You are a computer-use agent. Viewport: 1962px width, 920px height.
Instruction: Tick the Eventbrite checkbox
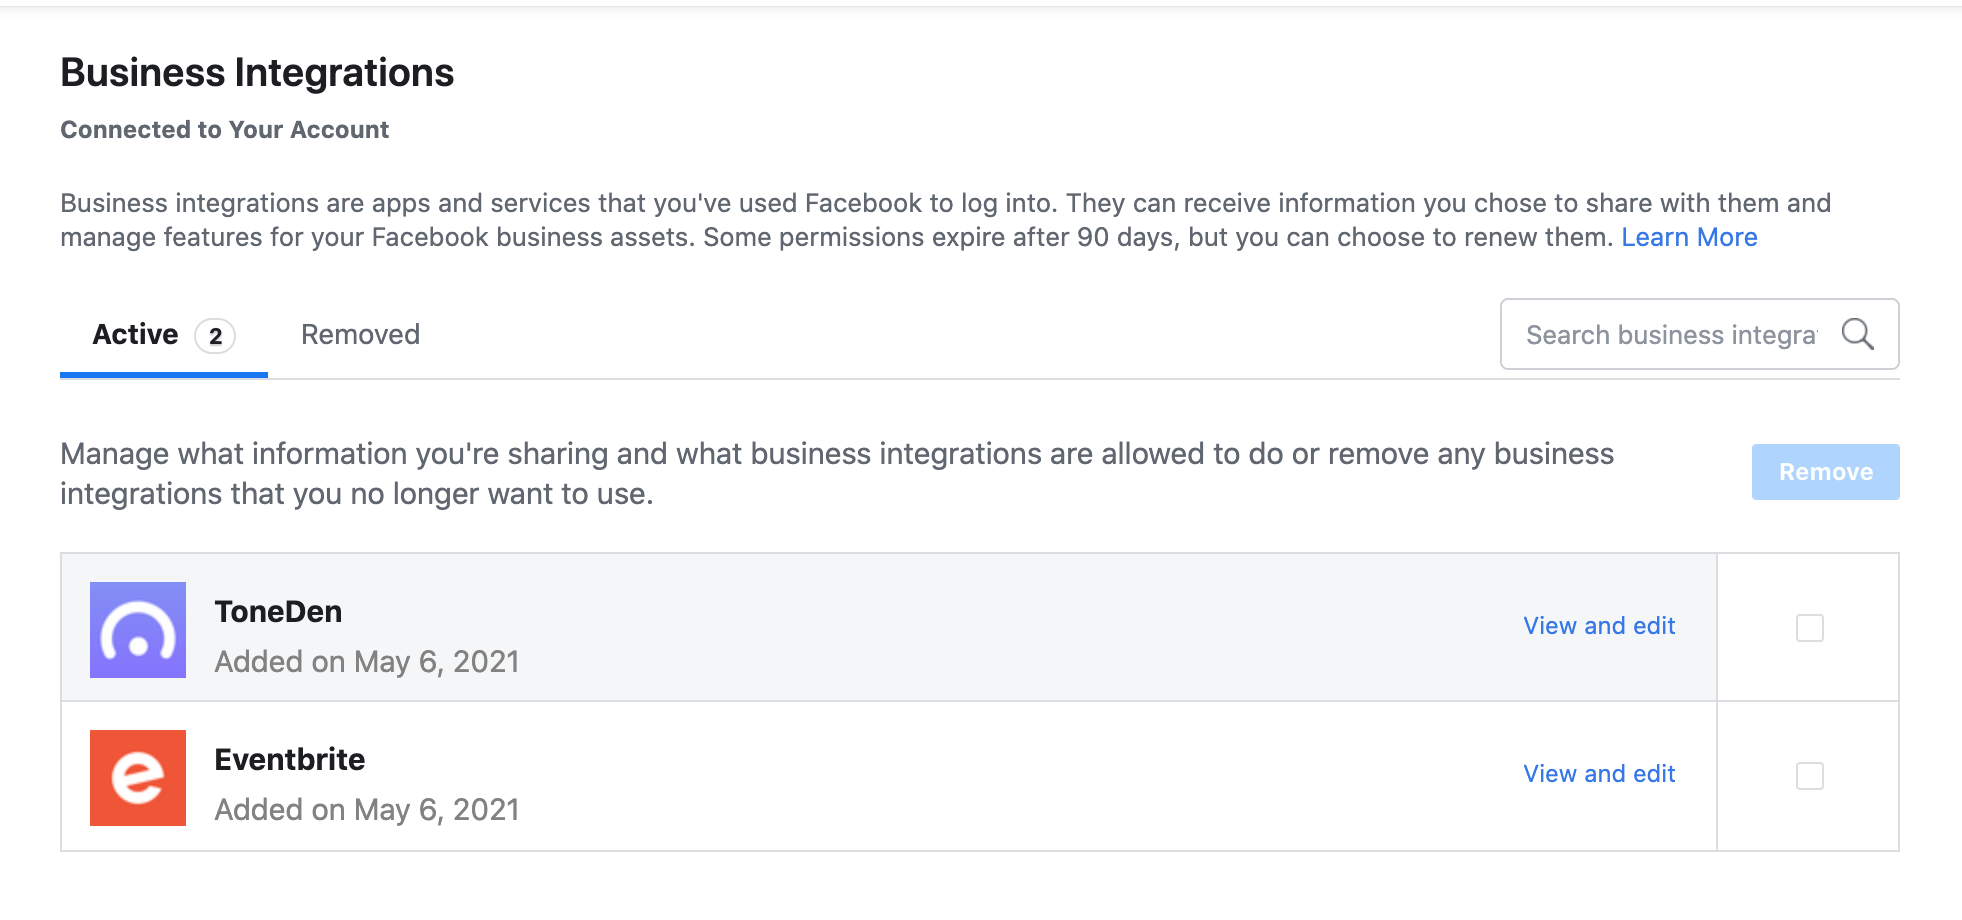[x=1809, y=776]
